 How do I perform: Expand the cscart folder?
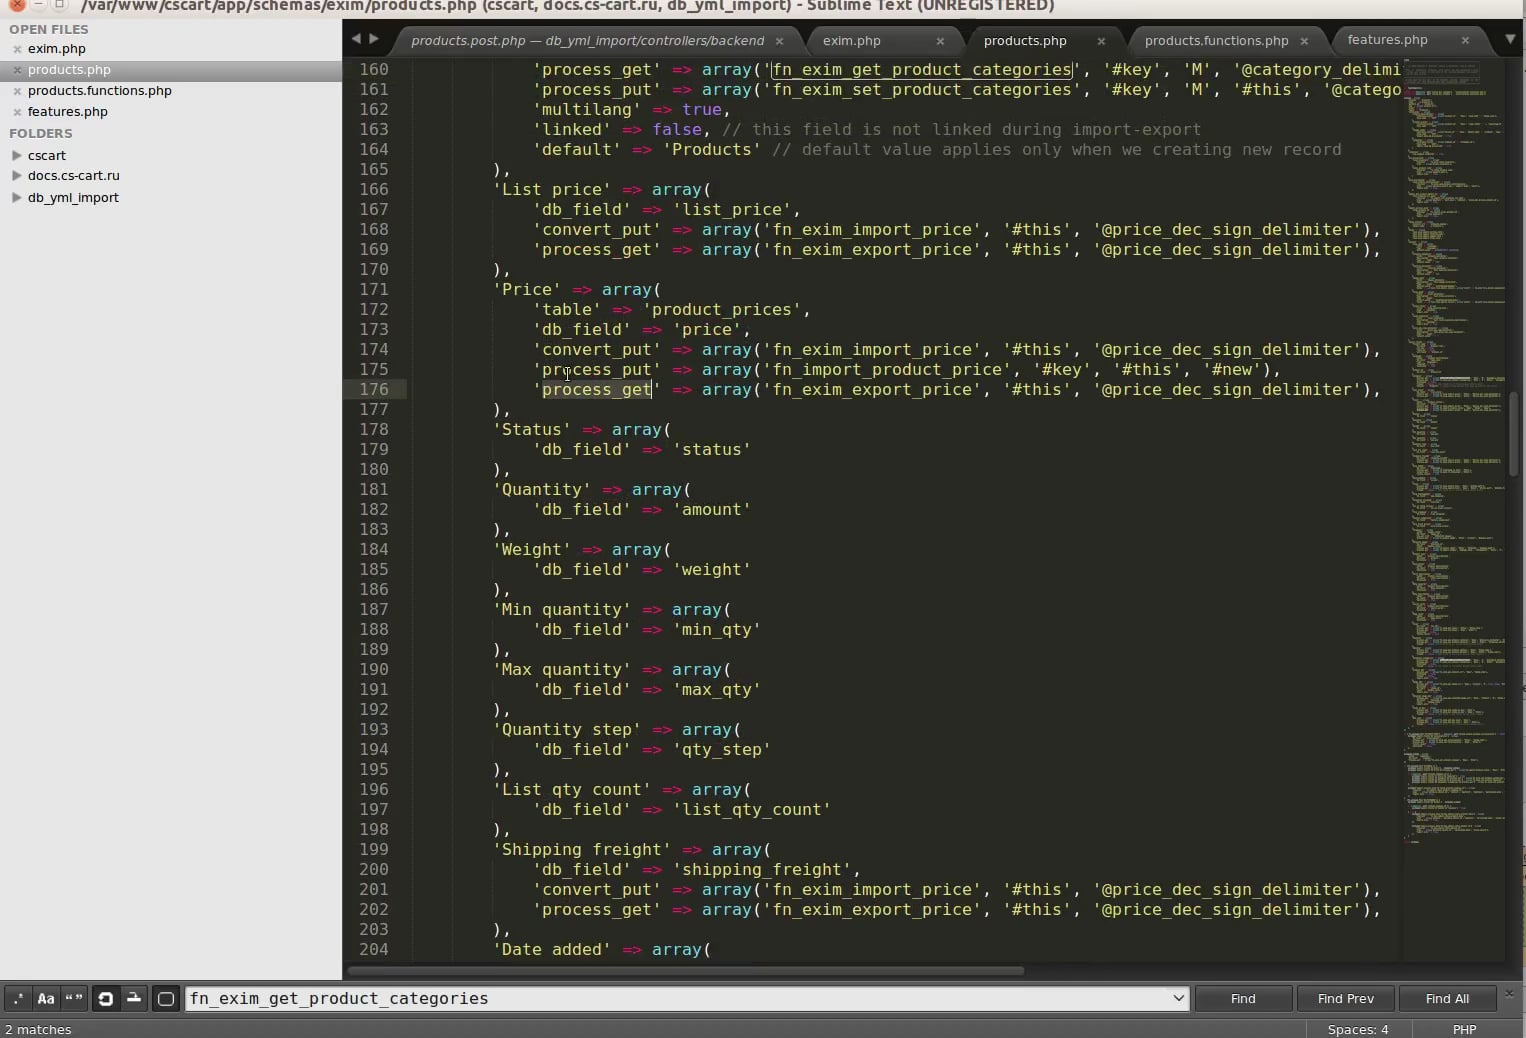click(16, 155)
